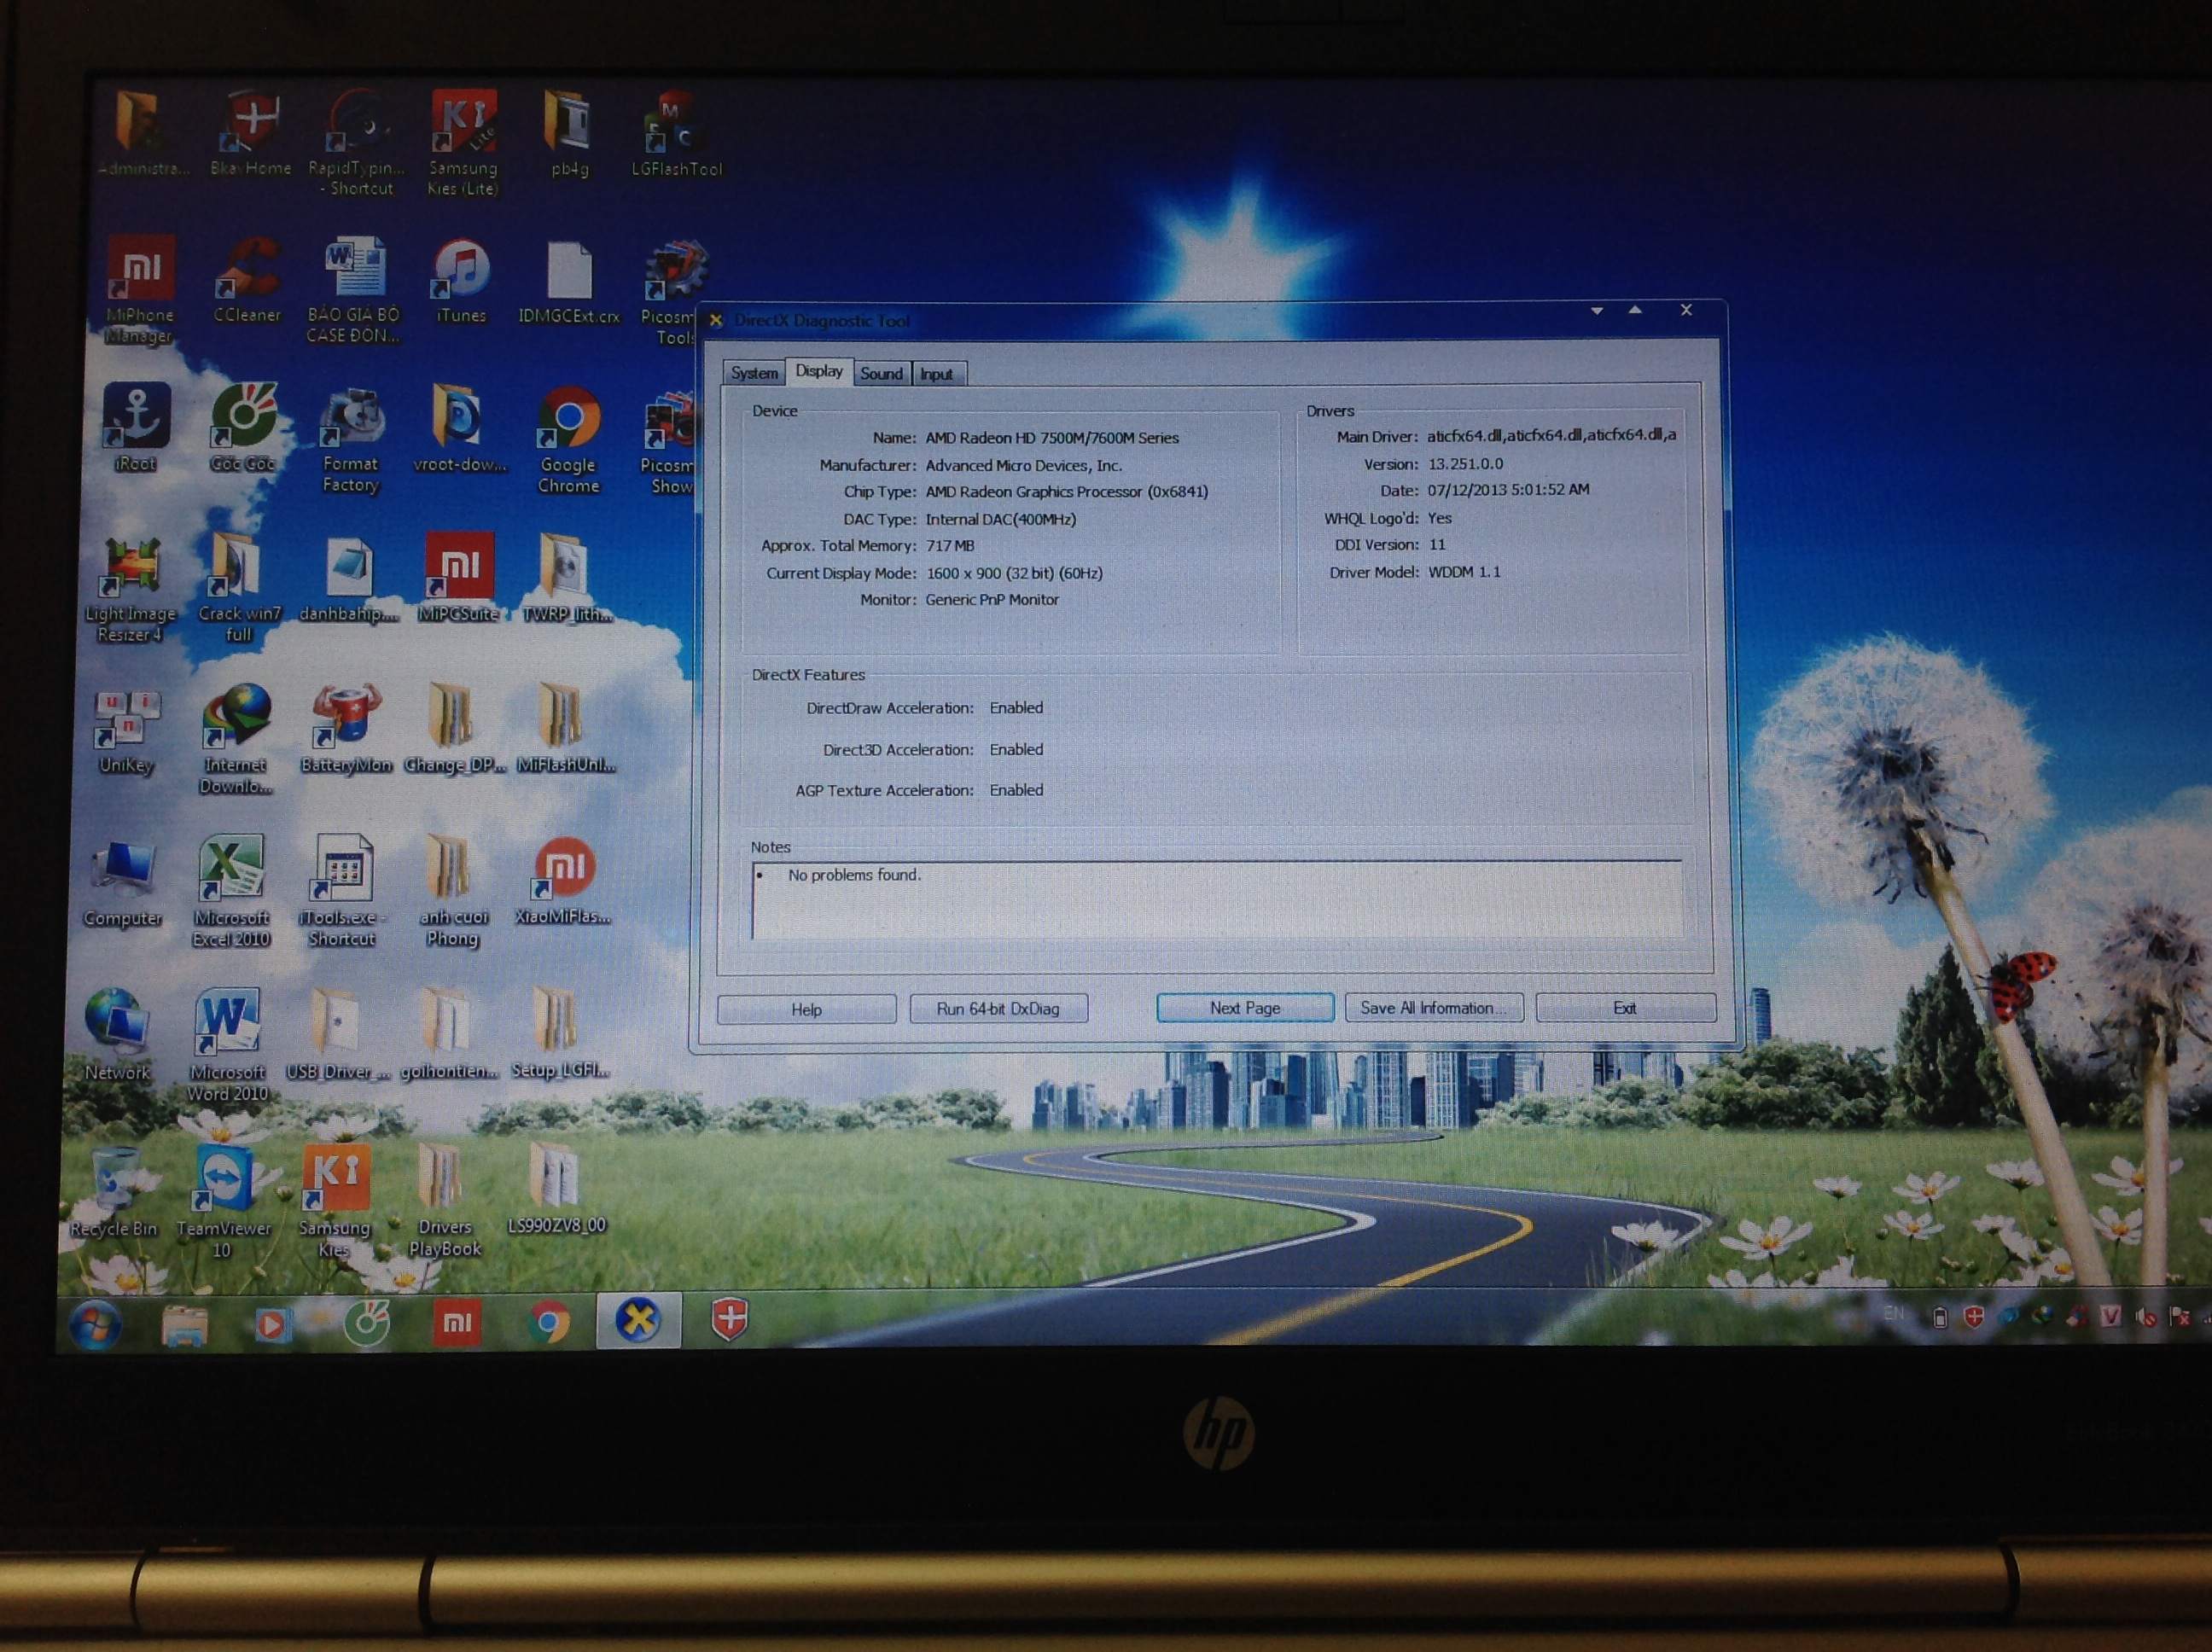Screen dimensions: 2212x1652
Task: Open the Windows Start menu orb
Action: point(96,1324)
